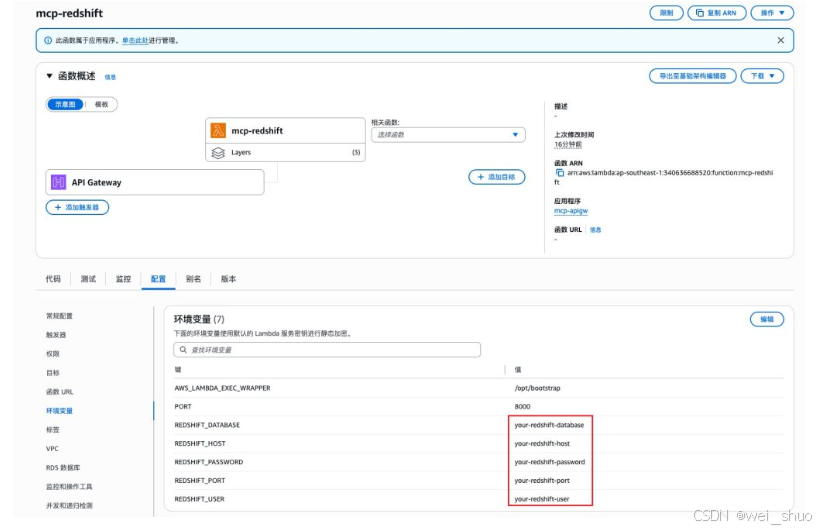Click the 8000 port value

pyautogui.click(x=522, y=406)
